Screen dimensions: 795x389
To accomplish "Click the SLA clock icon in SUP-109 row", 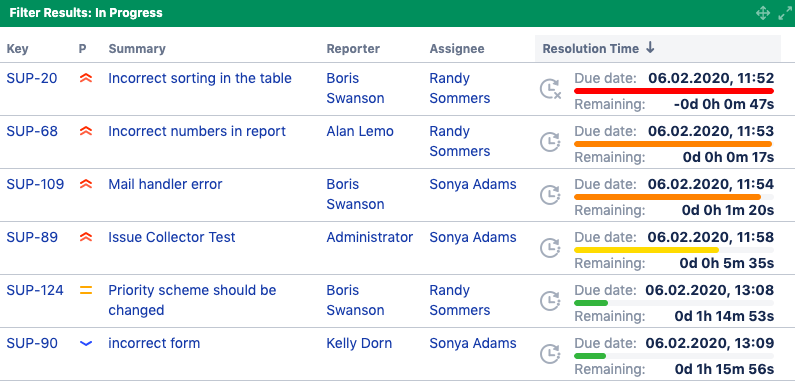I will 550,195.
